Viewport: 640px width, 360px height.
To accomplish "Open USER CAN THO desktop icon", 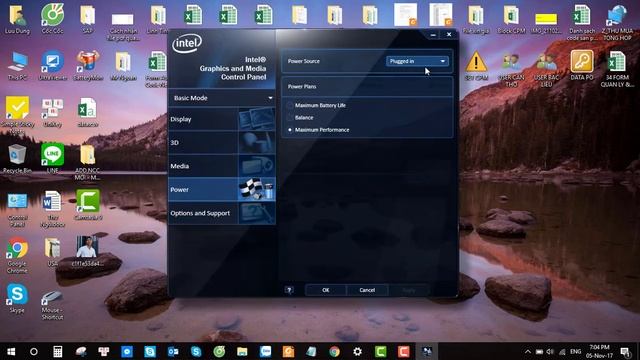I will coord(511,69).
